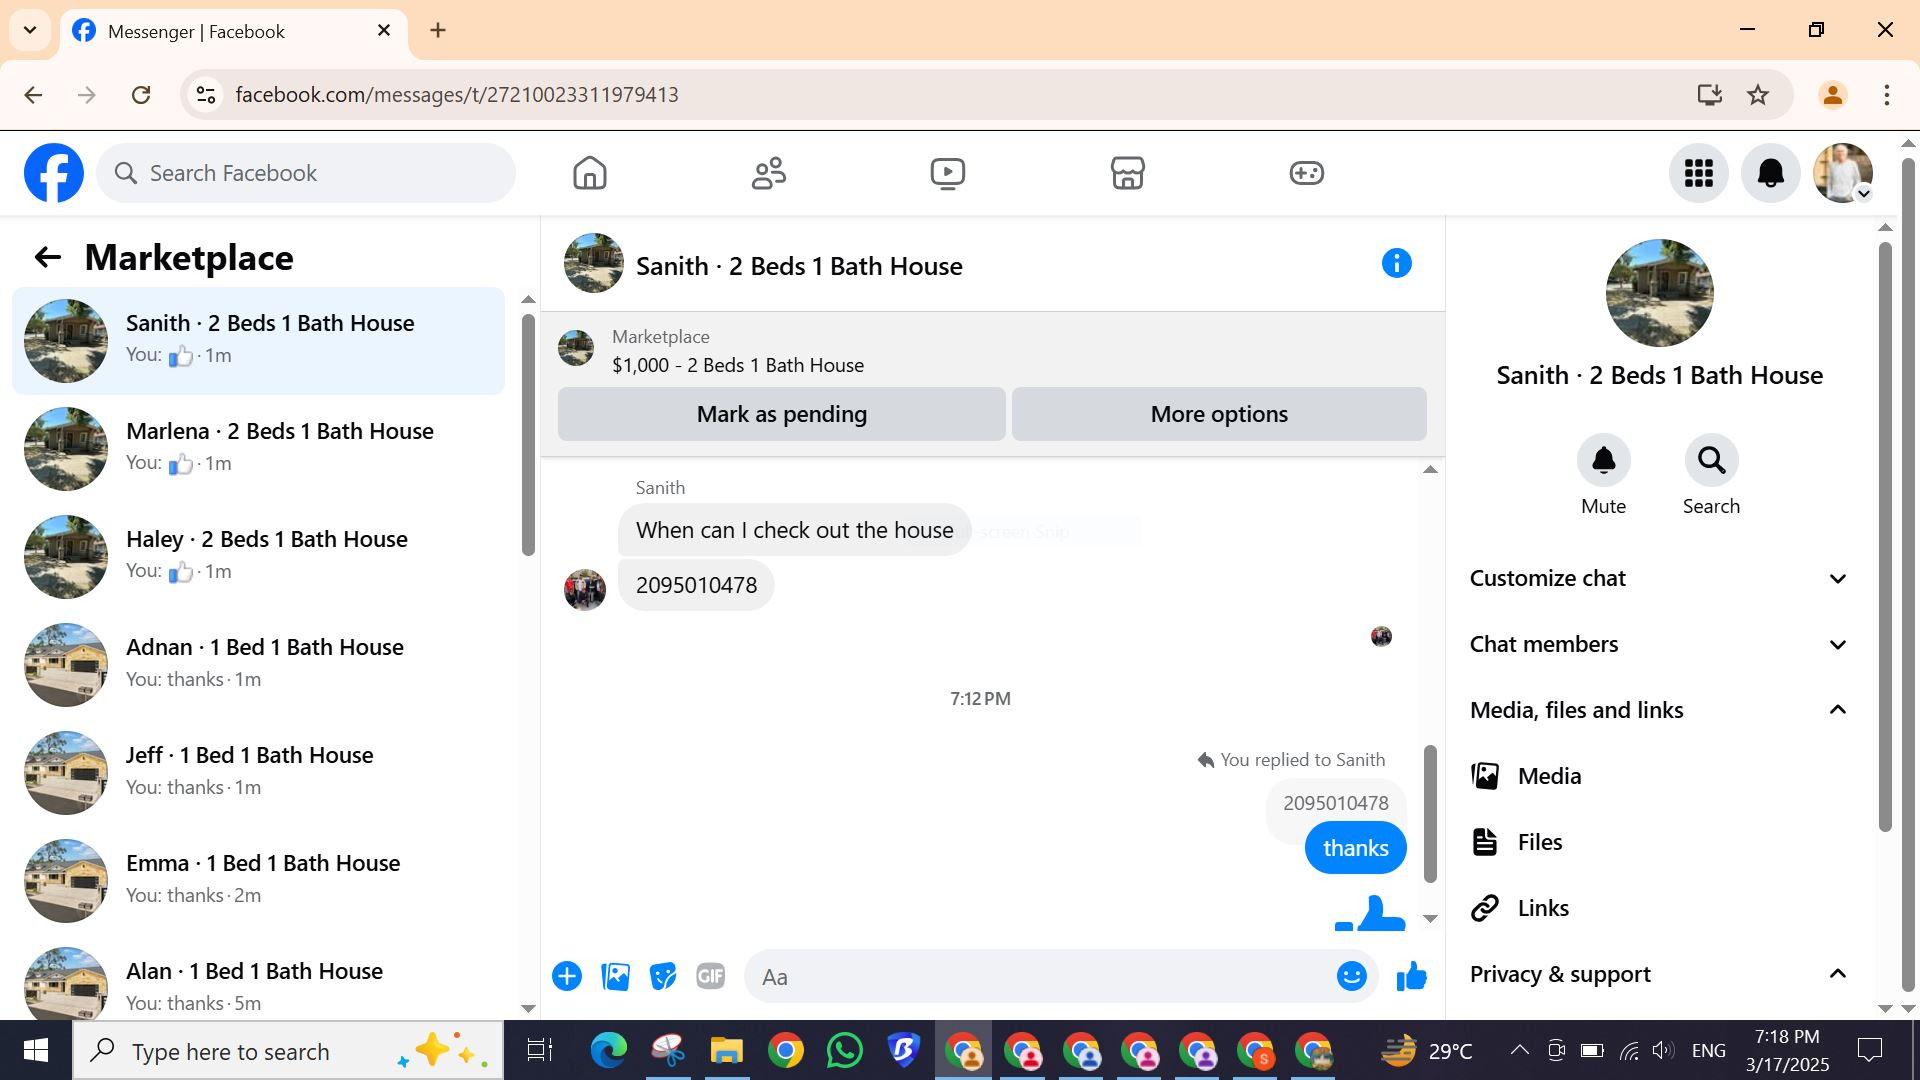Open Haley 2 Beds 1 Bath House chat

click(258, 557)
